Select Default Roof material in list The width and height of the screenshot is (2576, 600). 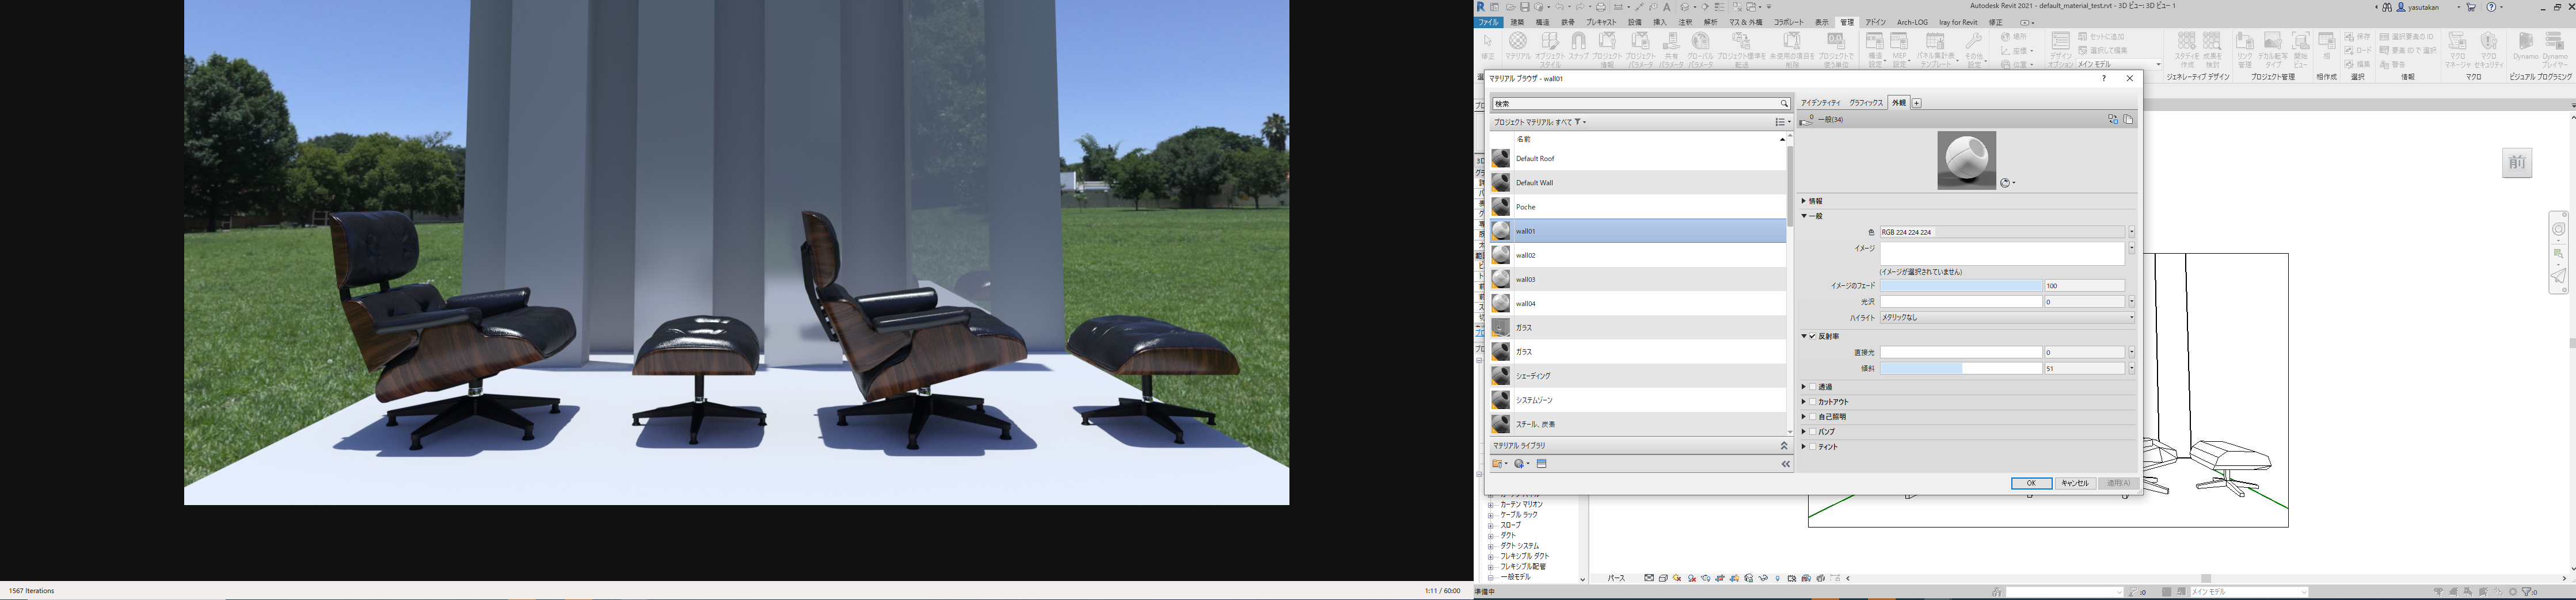coord(1638,159)
